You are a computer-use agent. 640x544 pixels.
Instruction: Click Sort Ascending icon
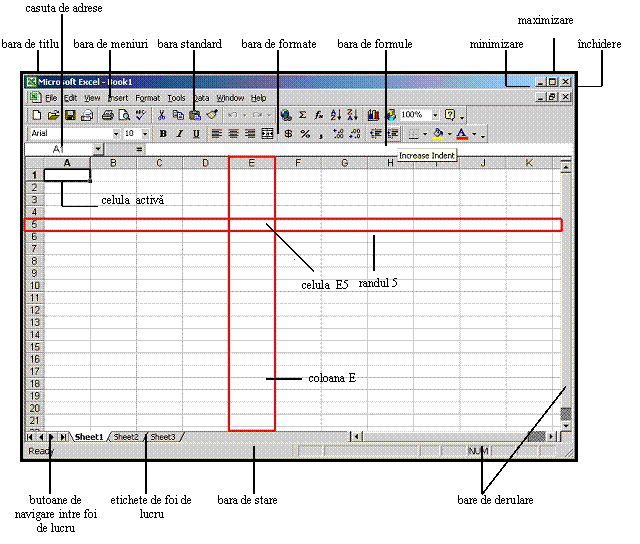(x=336, y=116)
